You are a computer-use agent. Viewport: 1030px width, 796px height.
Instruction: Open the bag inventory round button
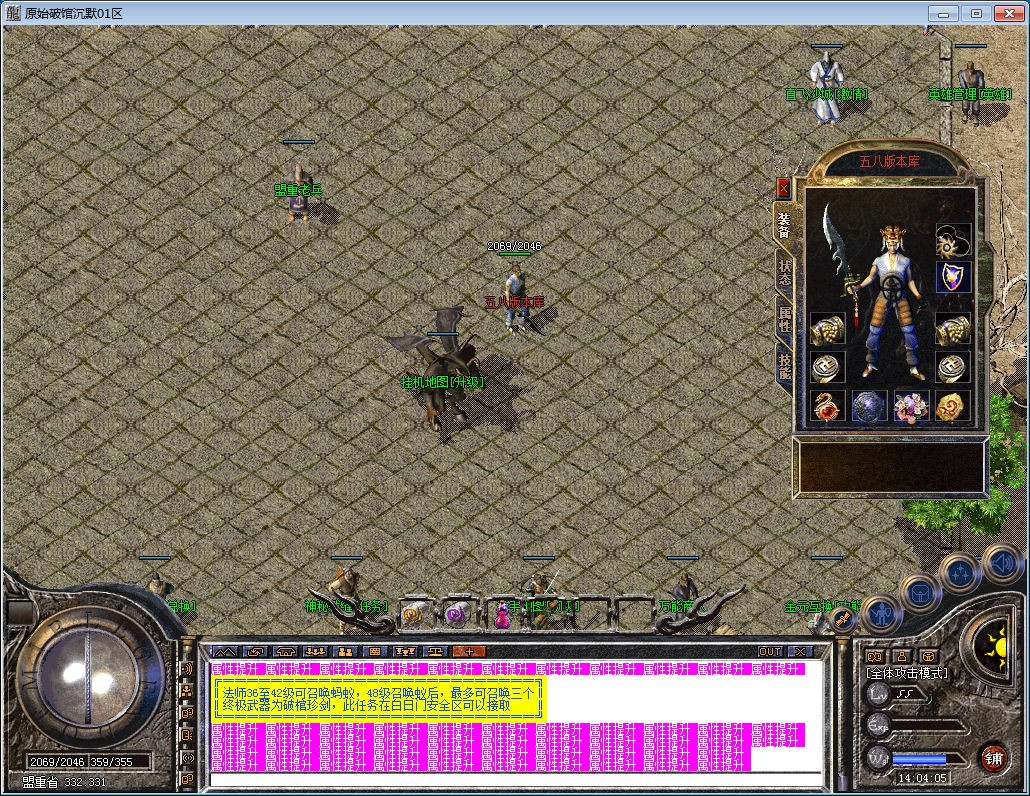pos(920,594)
